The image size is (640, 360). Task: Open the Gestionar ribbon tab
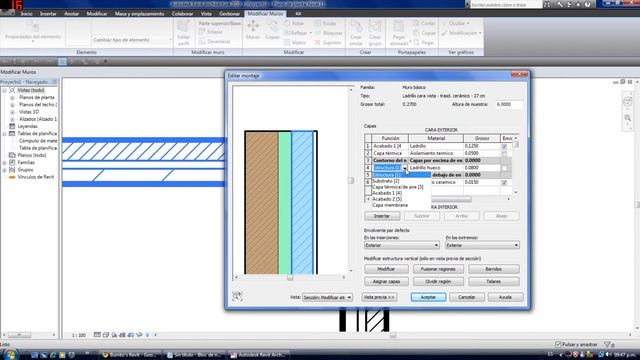[x=229, y=13]
